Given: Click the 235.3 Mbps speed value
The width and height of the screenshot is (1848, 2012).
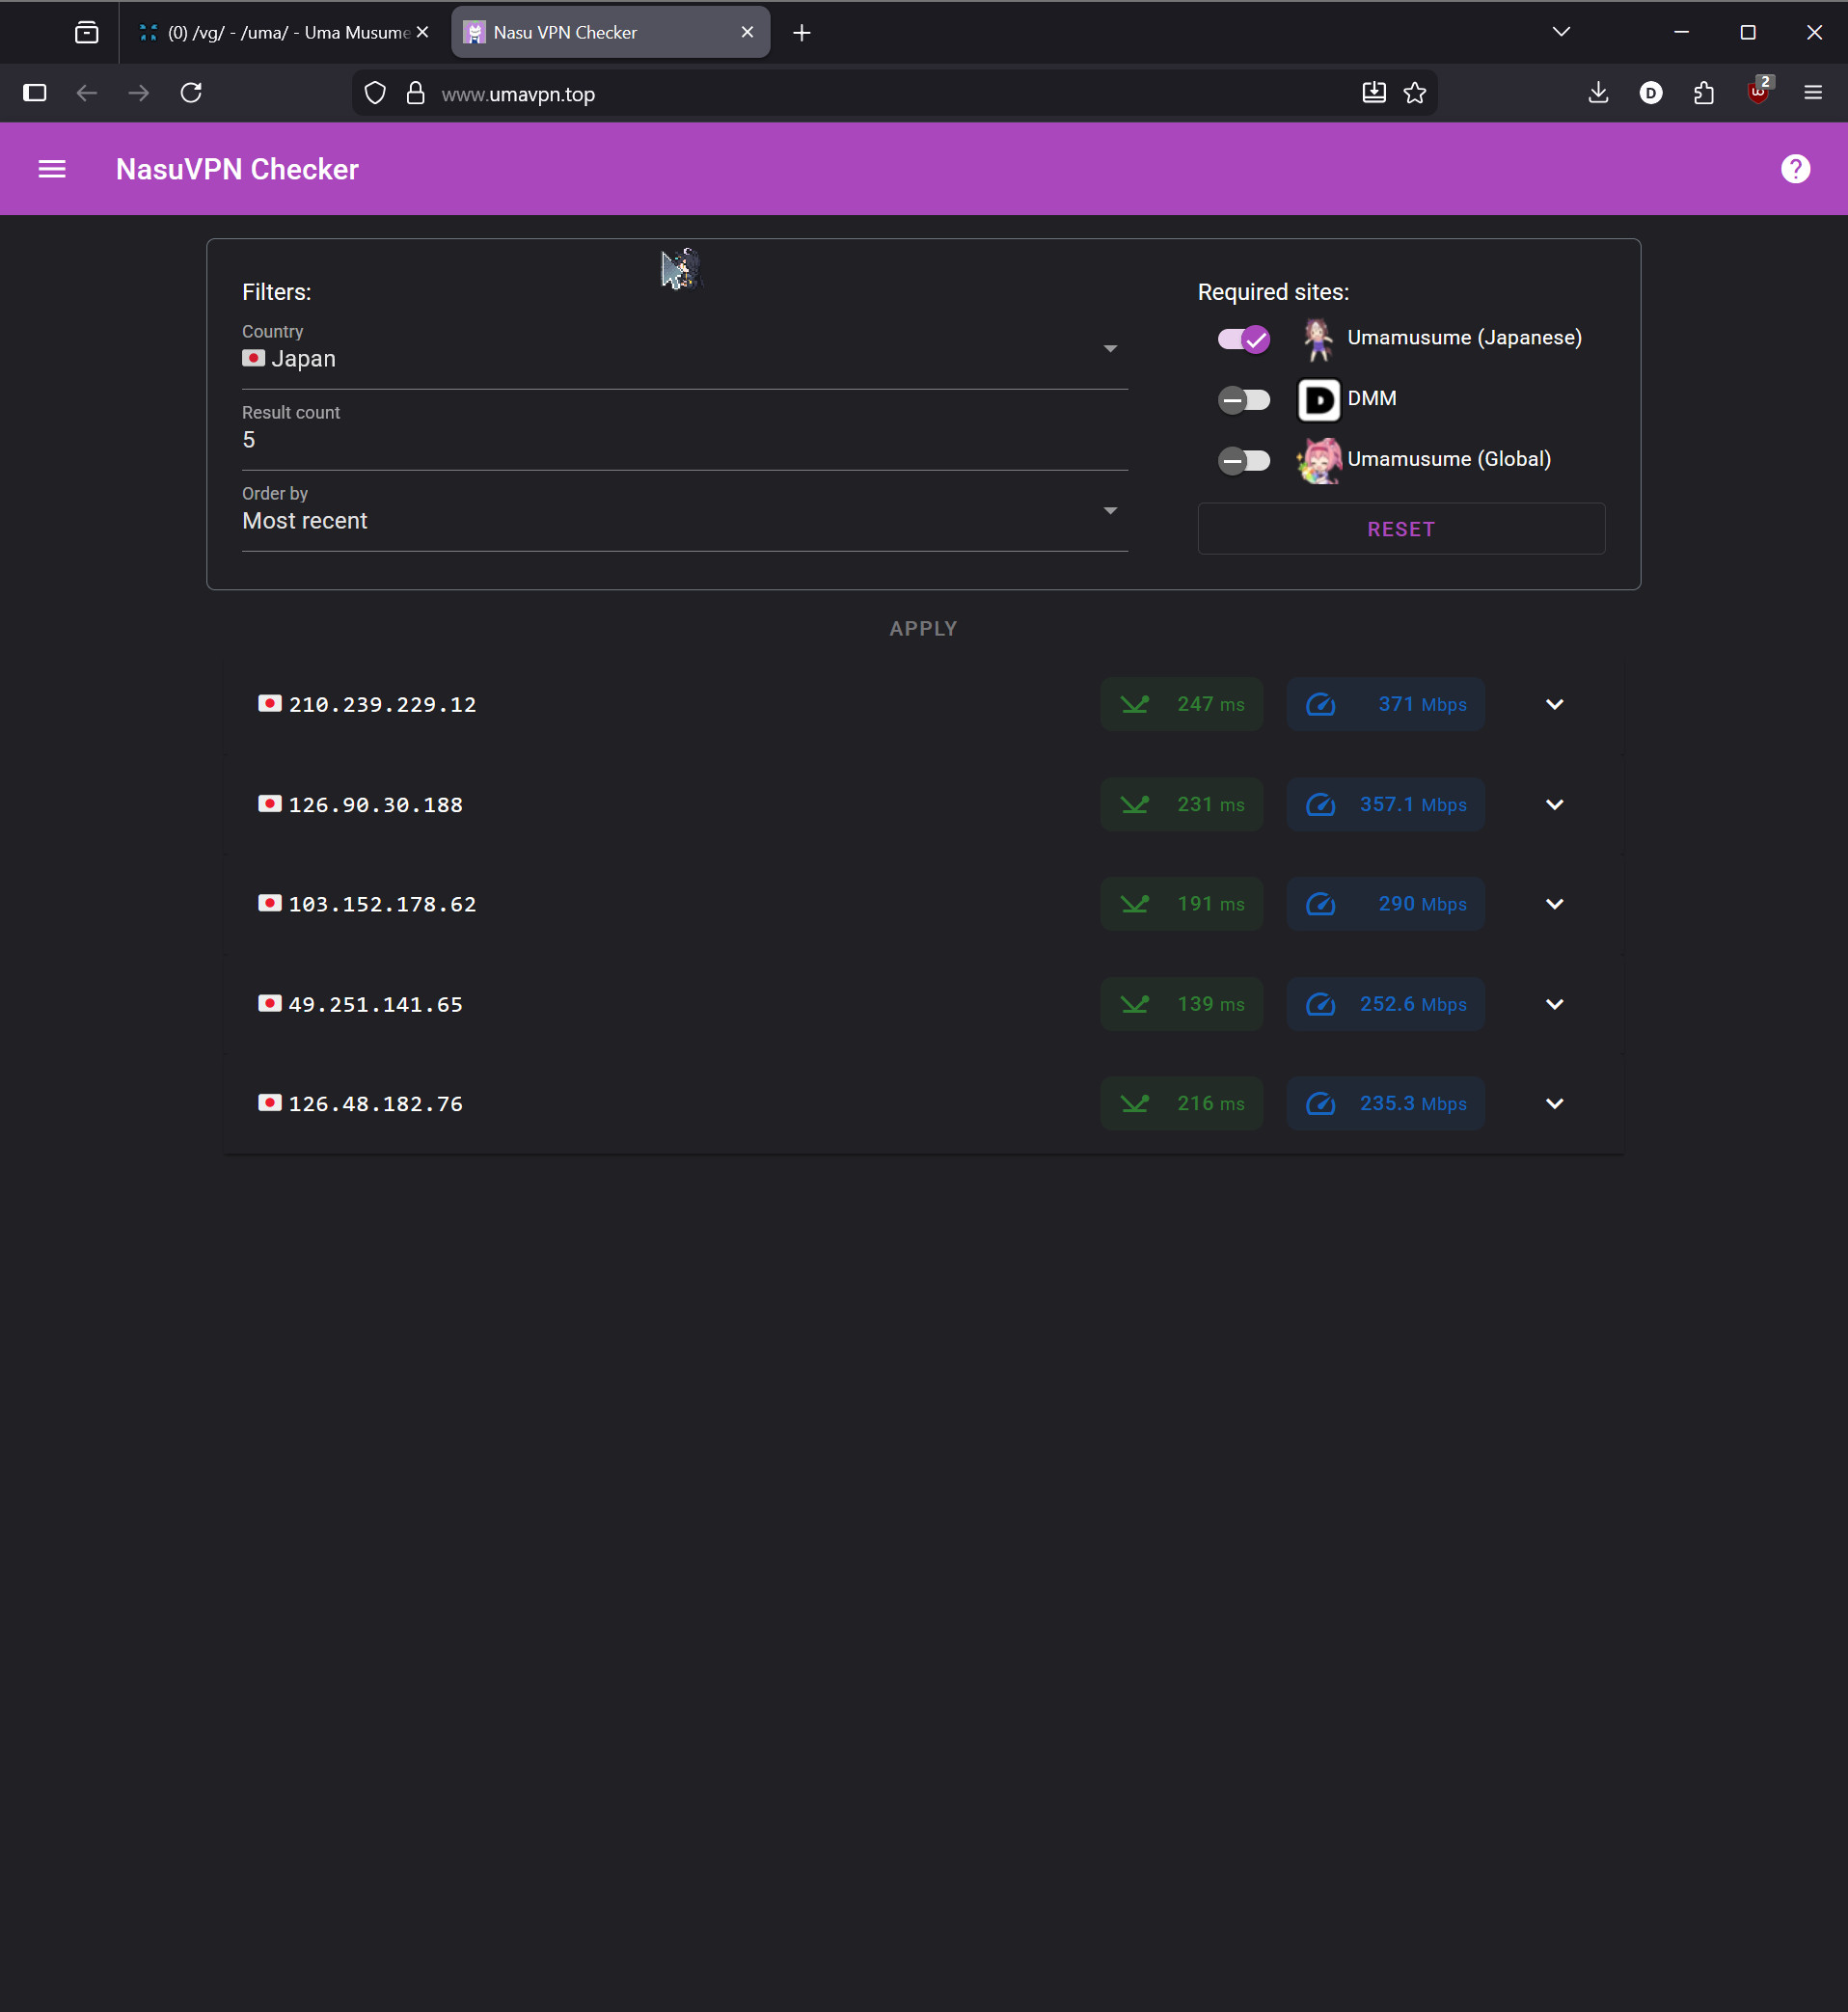Looking at the screenshot, I should click(1413, 1104).
